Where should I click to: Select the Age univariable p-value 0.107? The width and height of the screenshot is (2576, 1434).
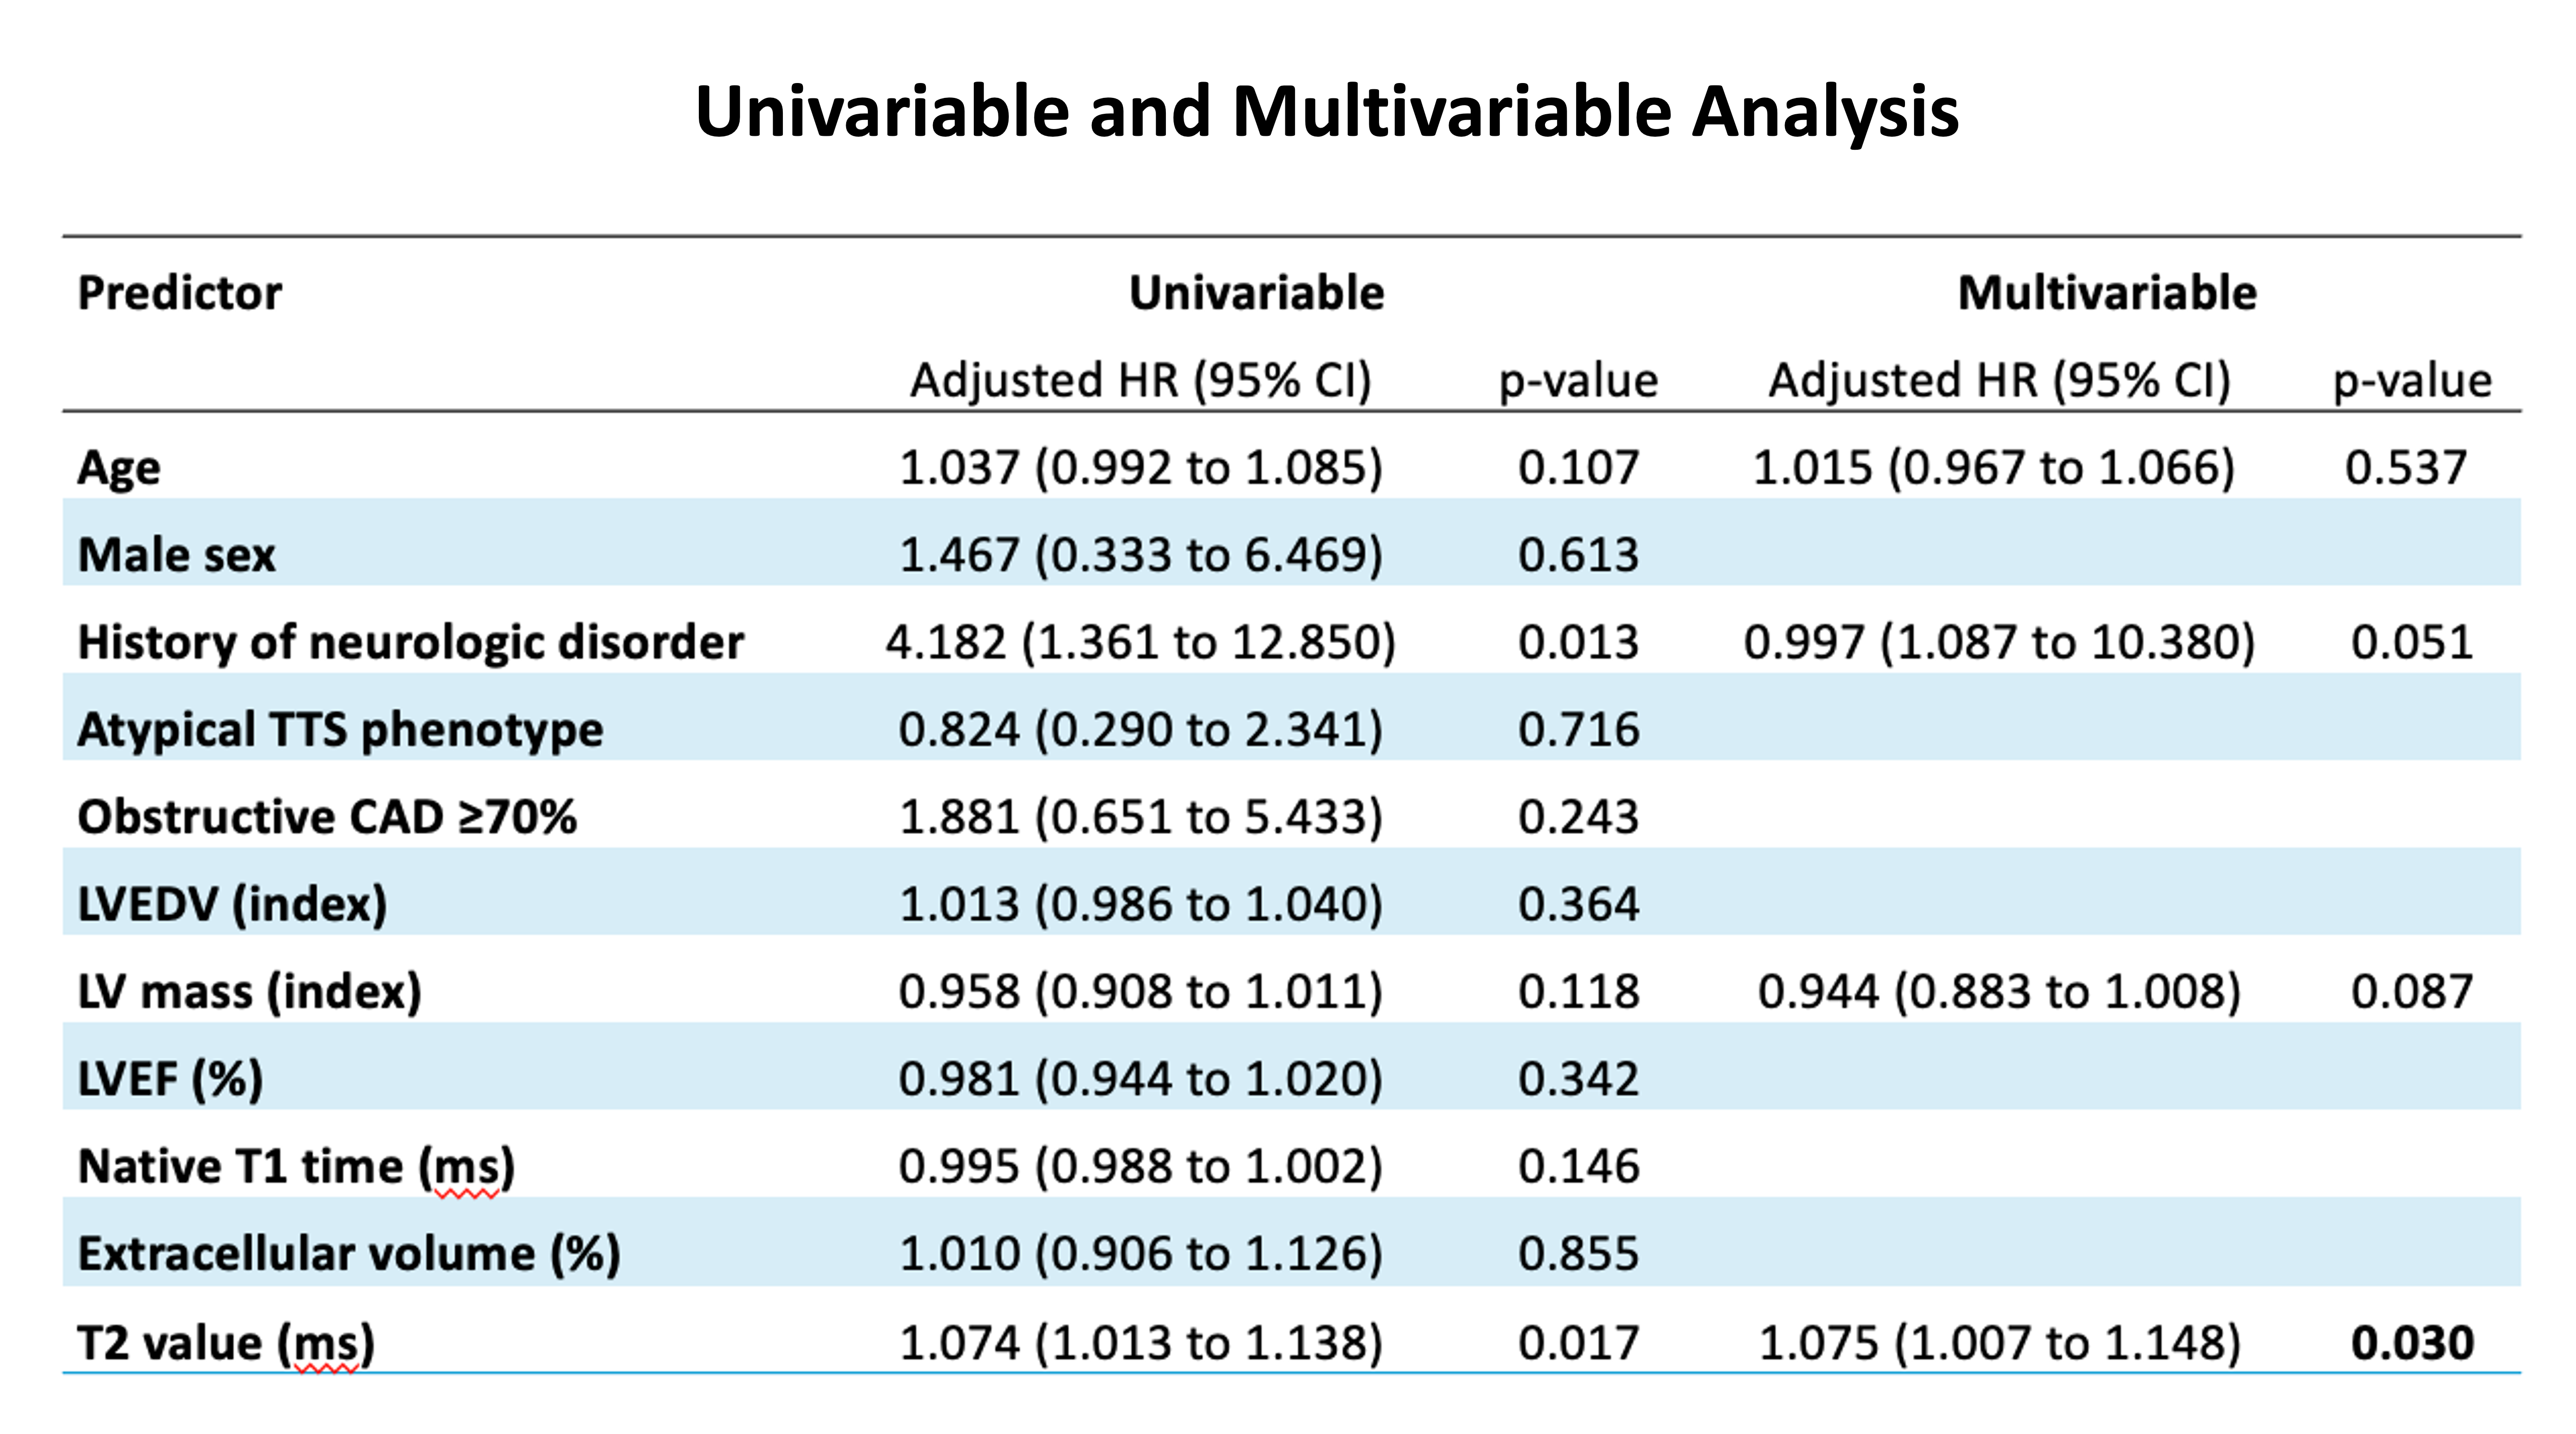[x=1578, y=468]
